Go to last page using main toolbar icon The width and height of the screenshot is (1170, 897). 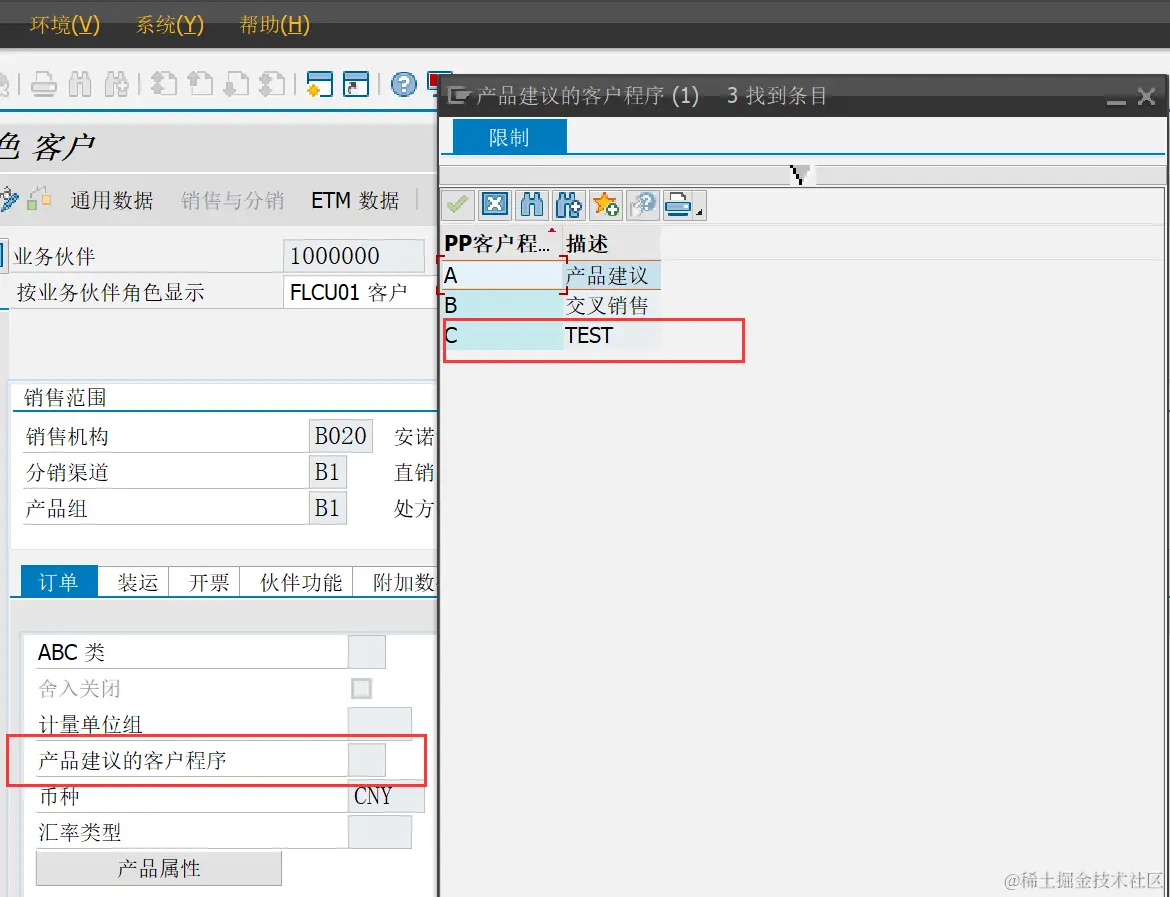click(x=273, y=84)
